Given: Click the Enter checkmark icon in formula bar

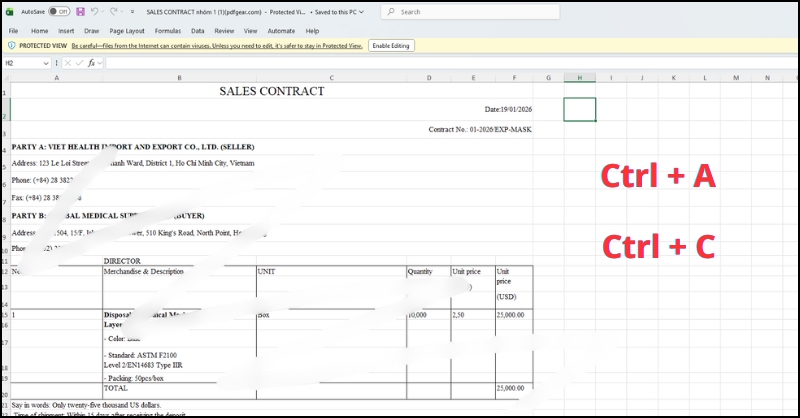Looking at the screenshot, I should tap(79, 63).
